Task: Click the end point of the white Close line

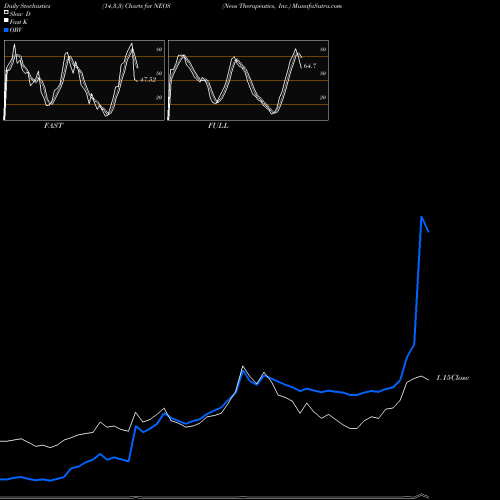Action: (x=429, y=380)
